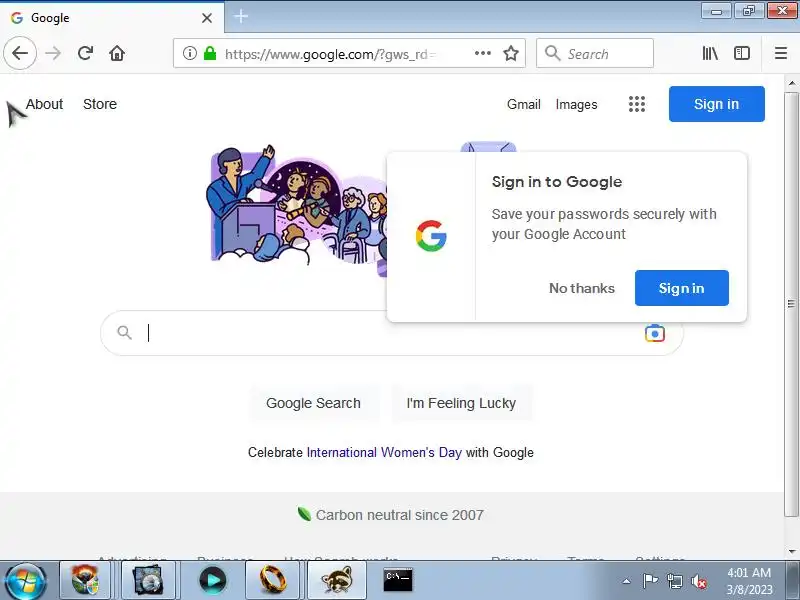
Task: Open the Firefox hamburger menu
Action: tap(781, 53)
